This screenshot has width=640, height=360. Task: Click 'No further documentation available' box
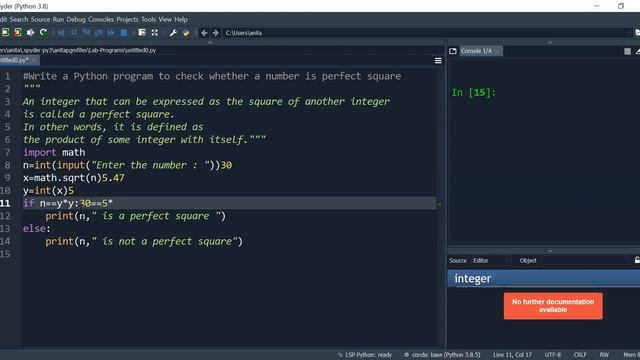click(553, 306)
